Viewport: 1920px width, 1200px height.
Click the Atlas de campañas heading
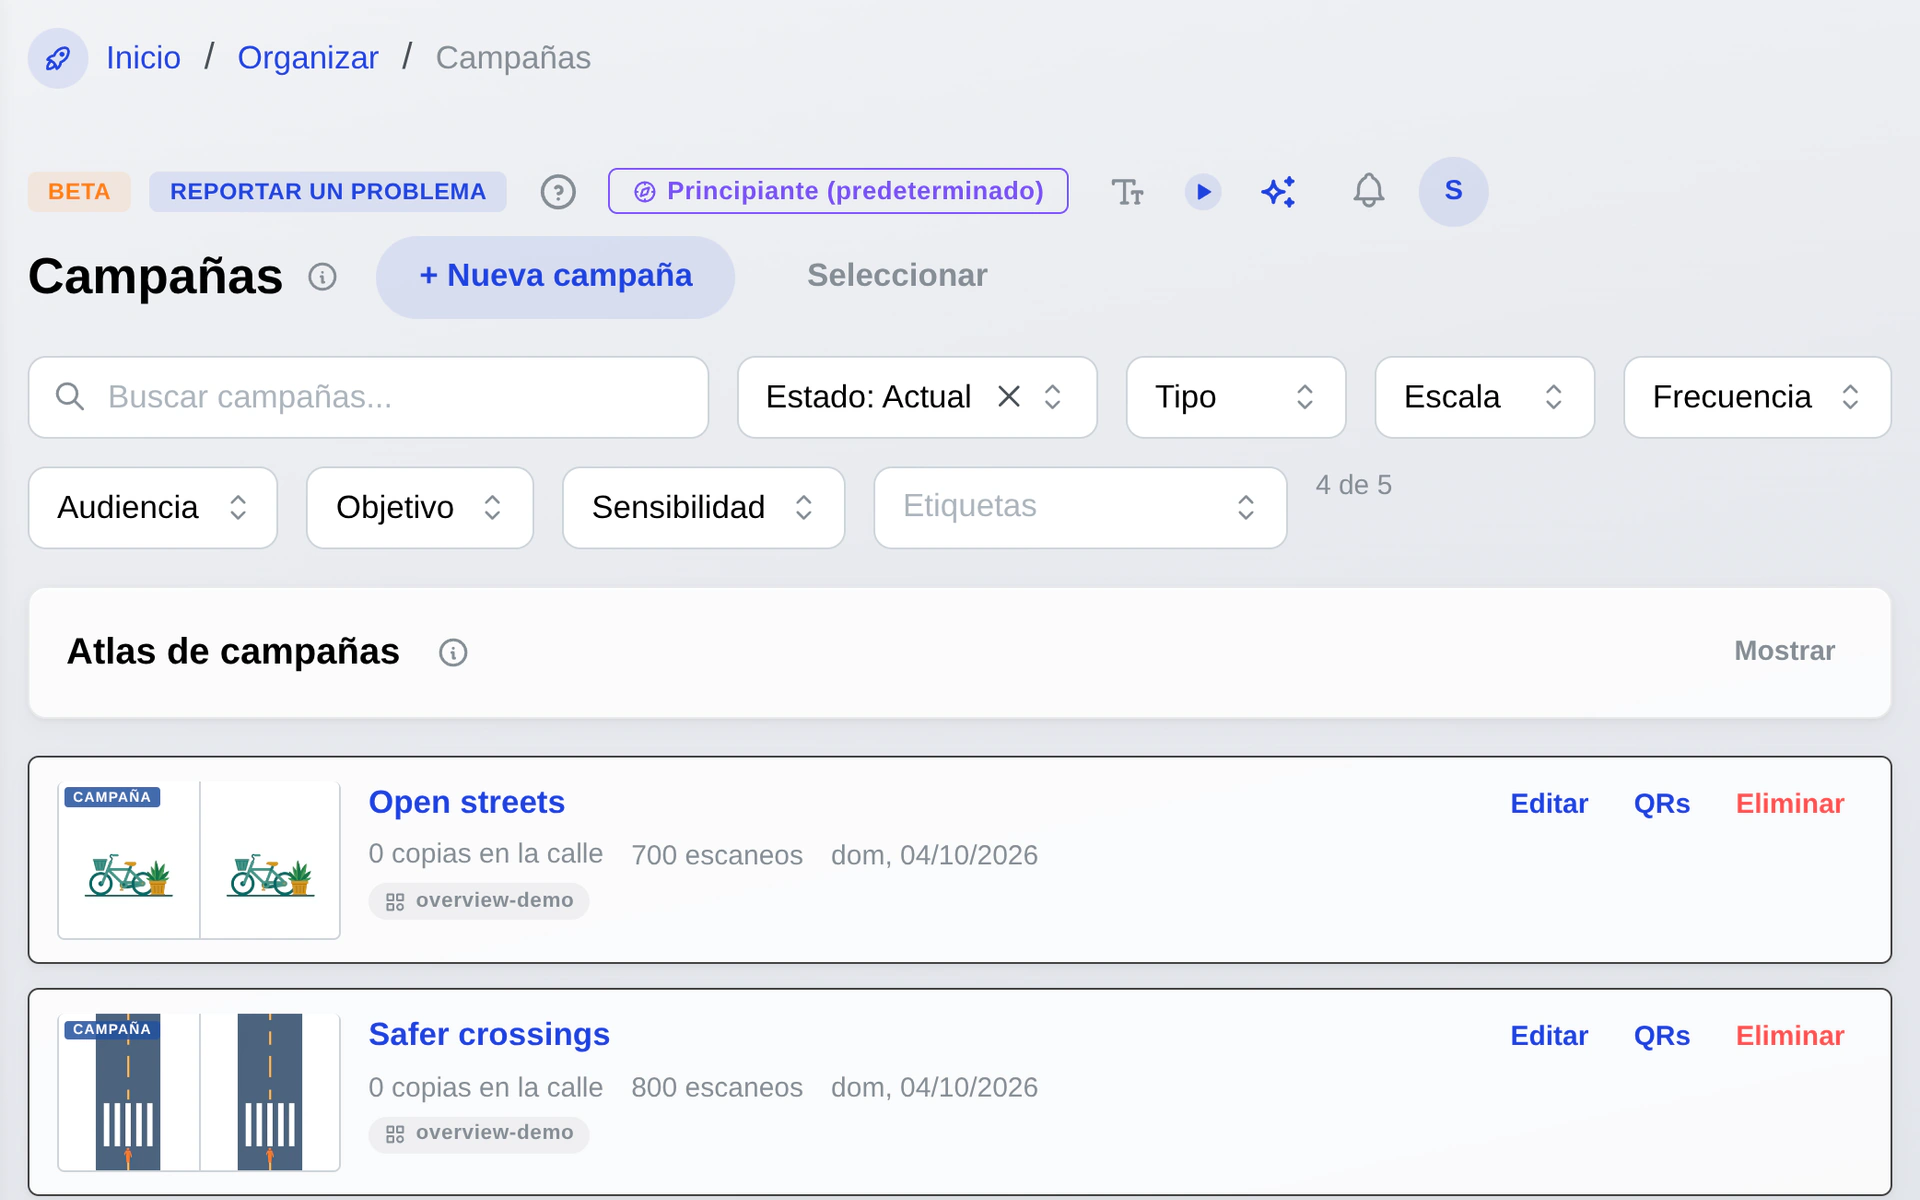click(233, 652)
